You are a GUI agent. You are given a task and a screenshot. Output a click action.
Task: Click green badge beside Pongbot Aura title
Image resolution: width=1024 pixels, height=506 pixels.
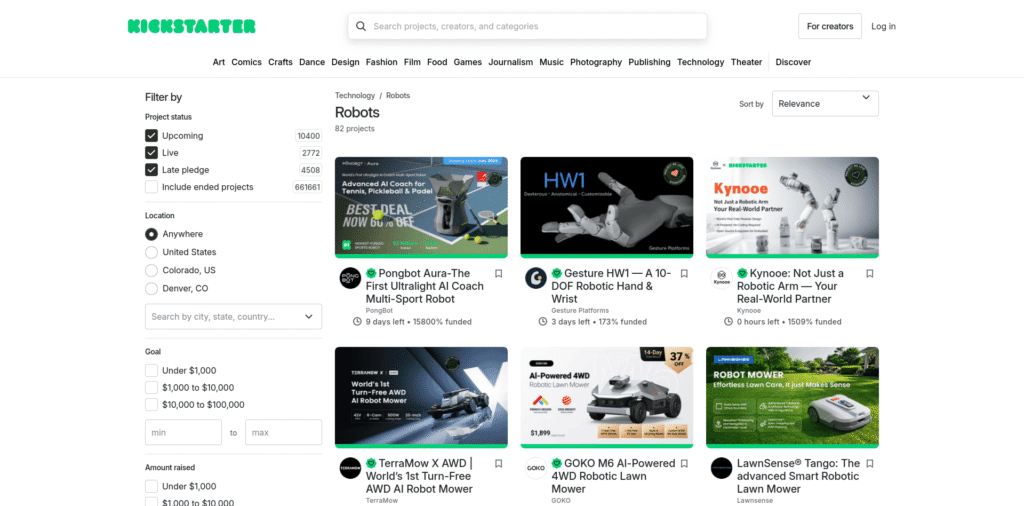[x=371, y=273]
